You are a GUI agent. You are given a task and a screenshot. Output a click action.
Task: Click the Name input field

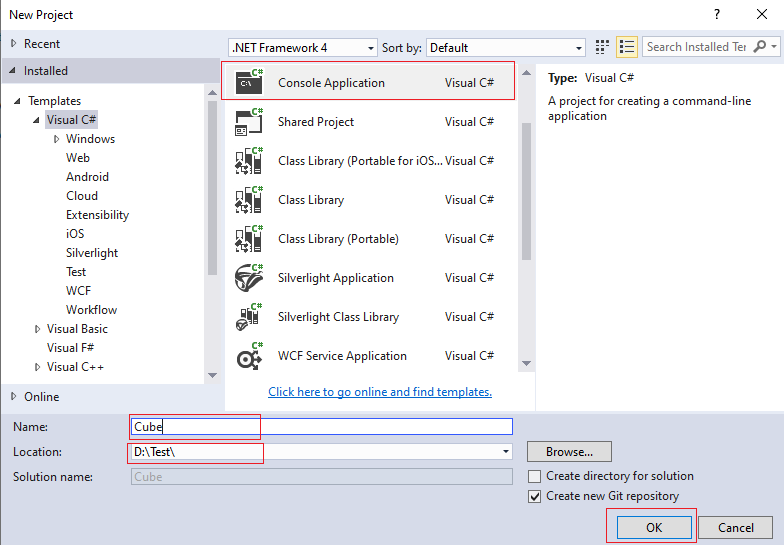coord(322,426)
